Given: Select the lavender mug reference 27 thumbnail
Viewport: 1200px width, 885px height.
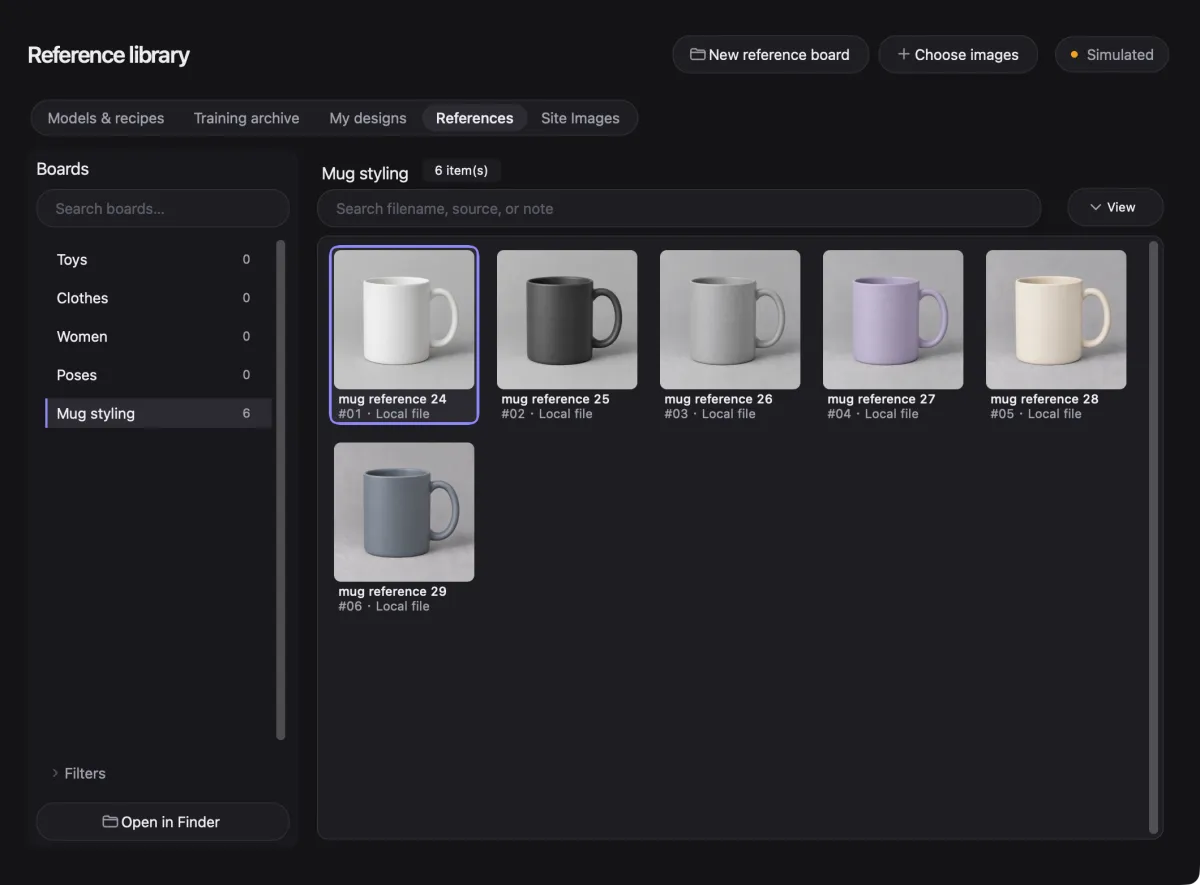Looking at the screenshot, I should tap(893, 319).
